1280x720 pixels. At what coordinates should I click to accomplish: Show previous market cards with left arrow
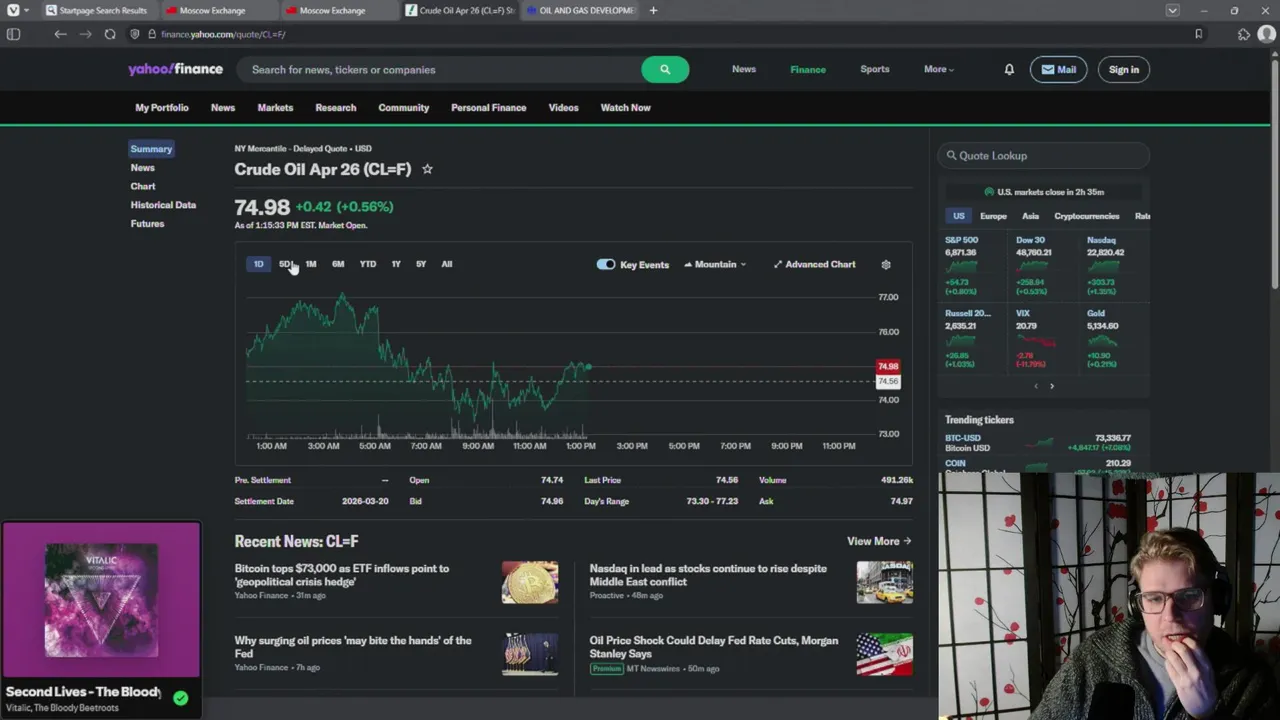(x=1036, y=386)
